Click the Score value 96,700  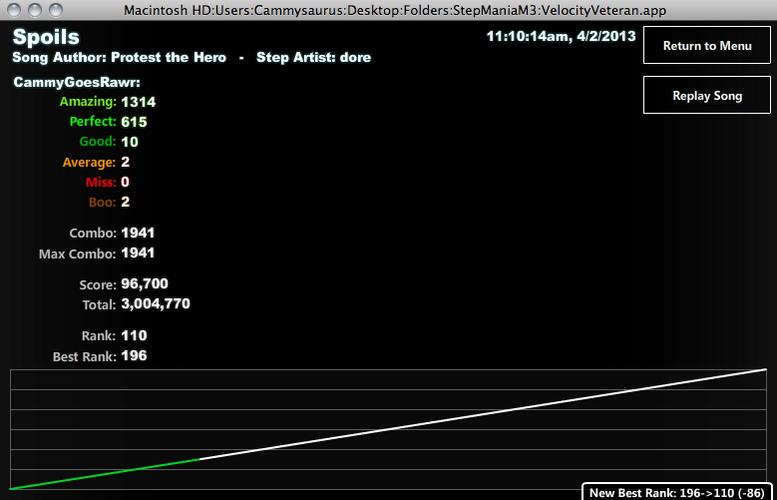(x=144, y=283)
